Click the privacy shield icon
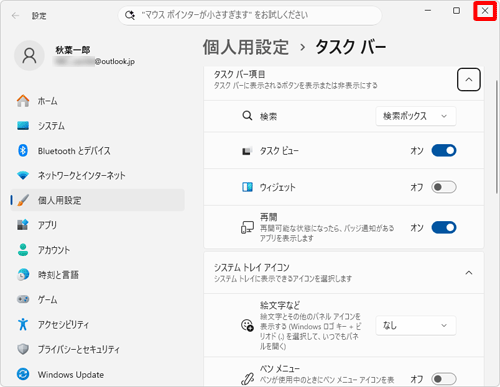 coord(23,349)
